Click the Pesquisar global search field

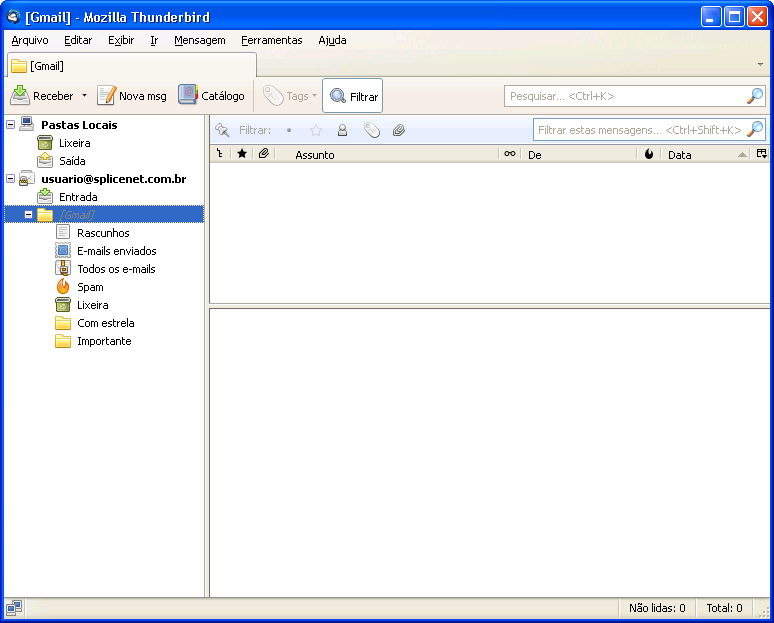tap(627, 96)
